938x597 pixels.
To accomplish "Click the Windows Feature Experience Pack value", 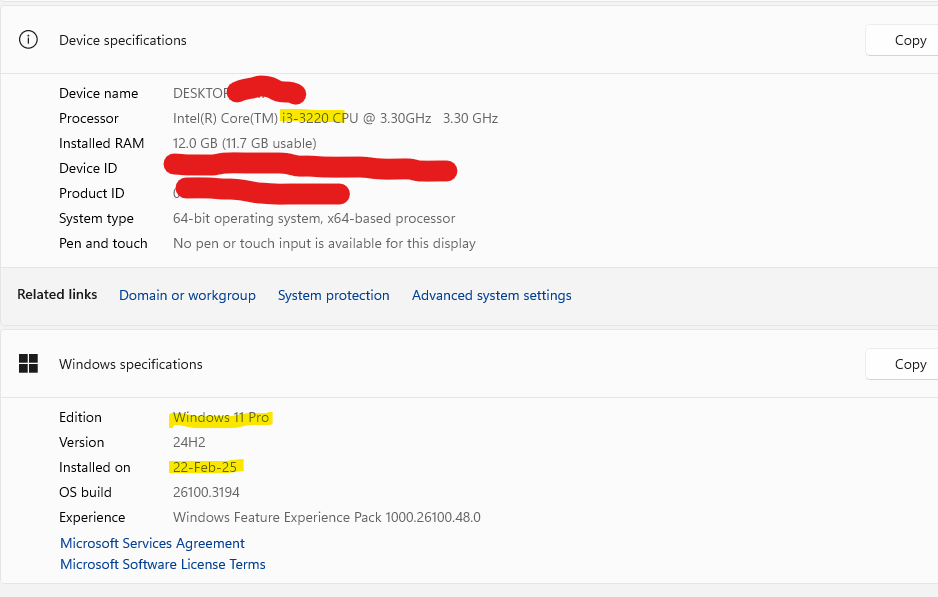I will point(327,517).
